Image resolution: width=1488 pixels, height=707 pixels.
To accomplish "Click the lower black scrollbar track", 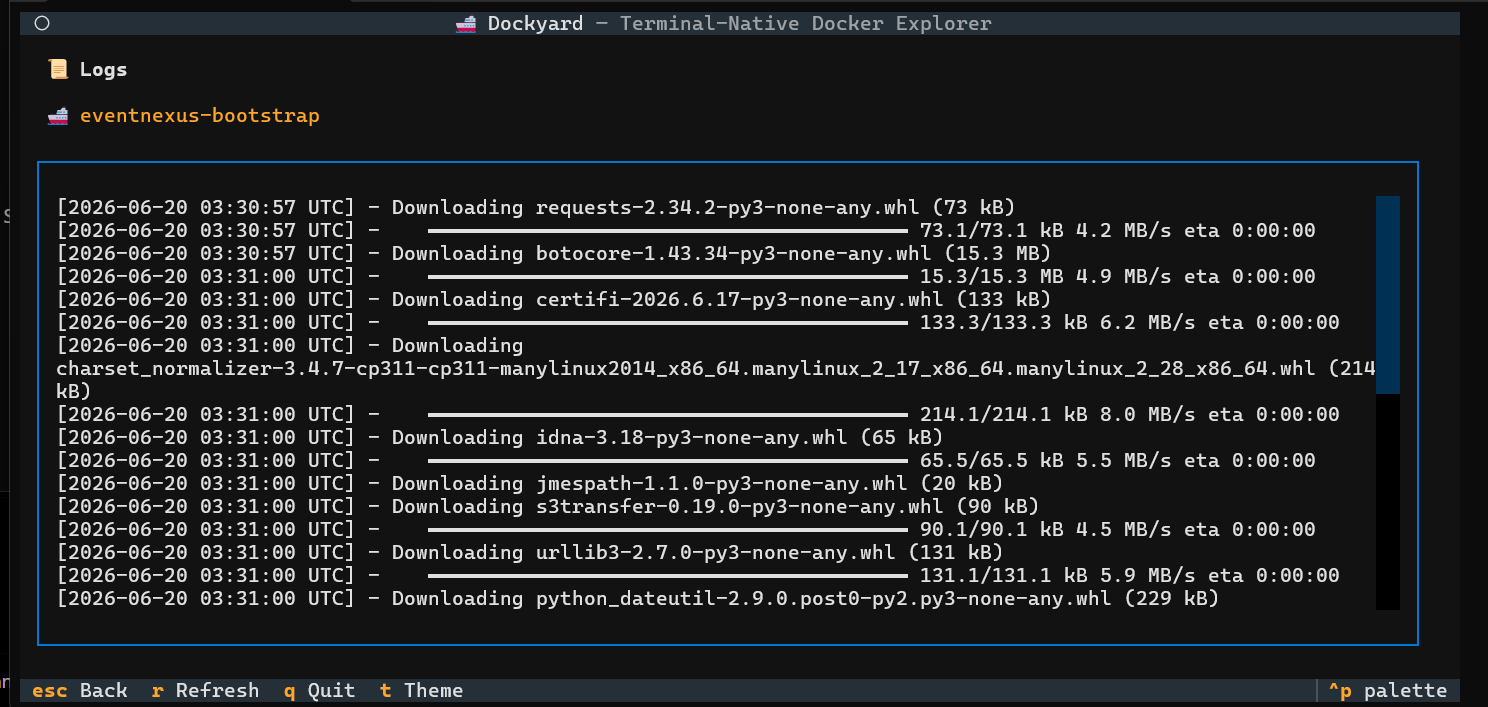I will (x=1387, y=501).
